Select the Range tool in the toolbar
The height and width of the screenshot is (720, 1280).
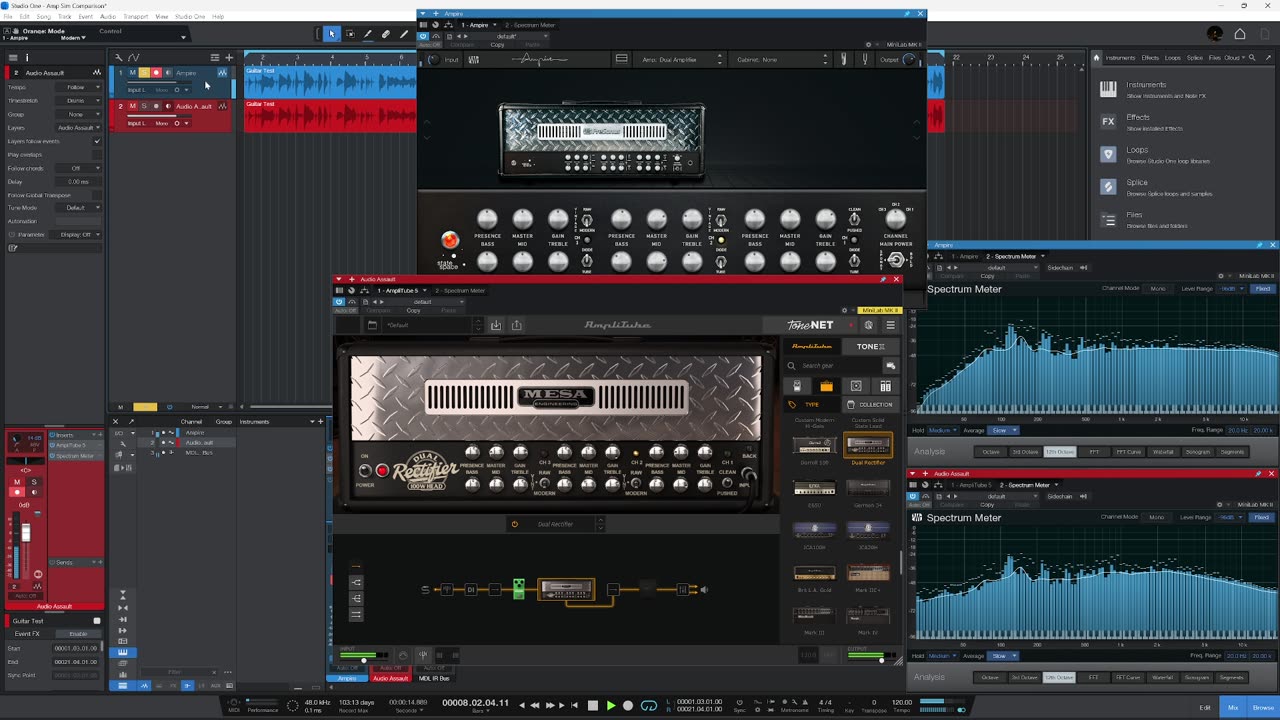coord(350,34)
